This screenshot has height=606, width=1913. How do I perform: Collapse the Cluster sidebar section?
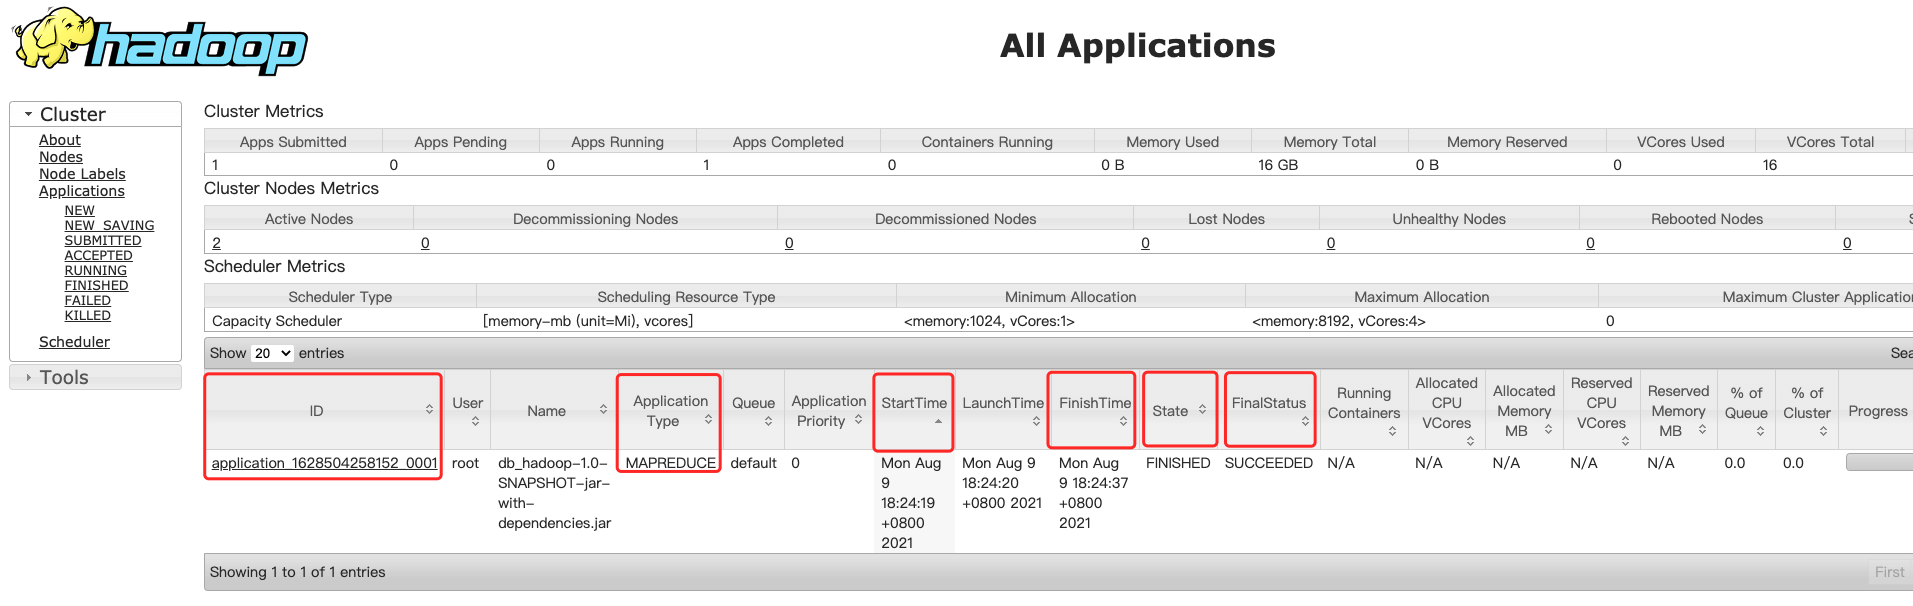coord(95,114)
